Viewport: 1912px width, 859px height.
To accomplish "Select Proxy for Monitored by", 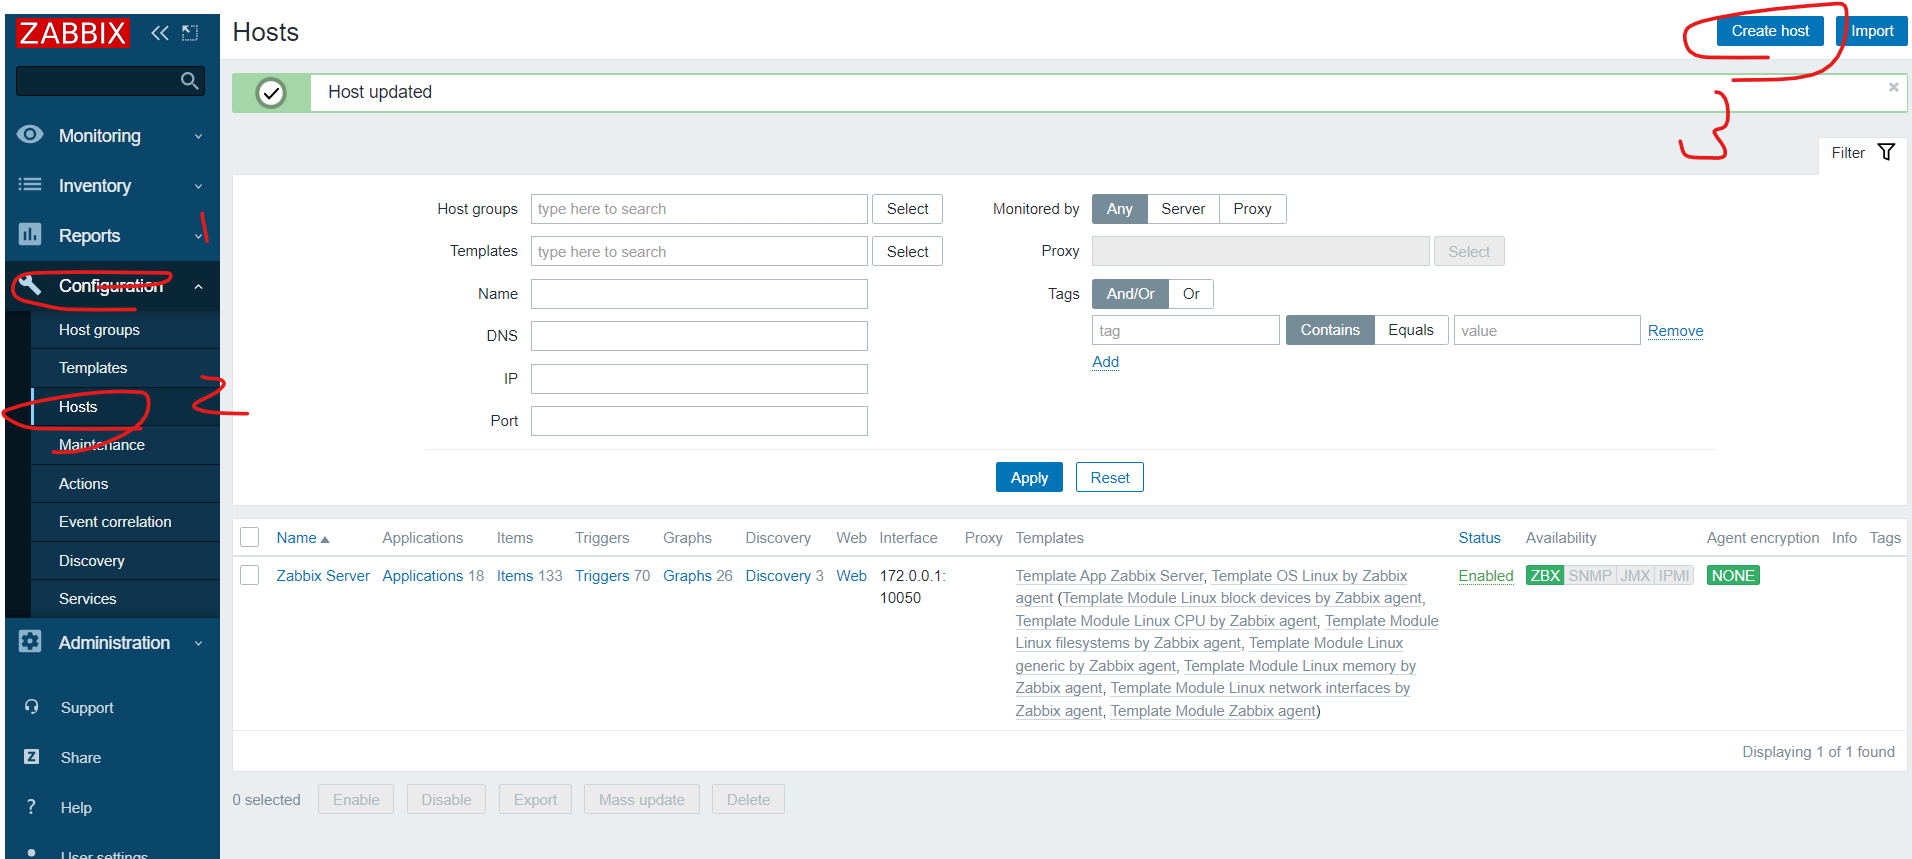I will [1252, 209].
